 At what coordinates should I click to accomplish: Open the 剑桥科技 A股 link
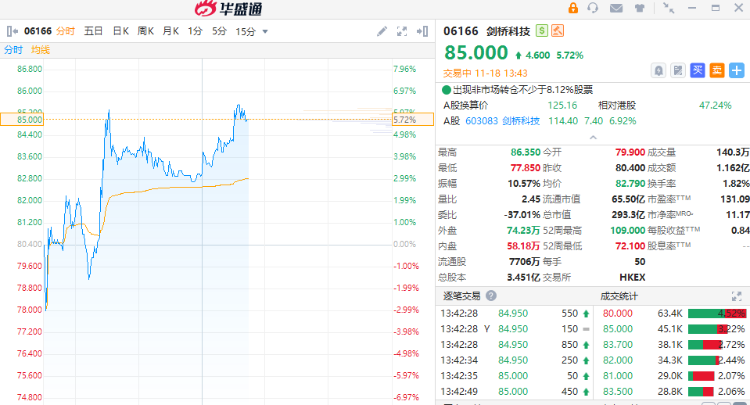521,121
